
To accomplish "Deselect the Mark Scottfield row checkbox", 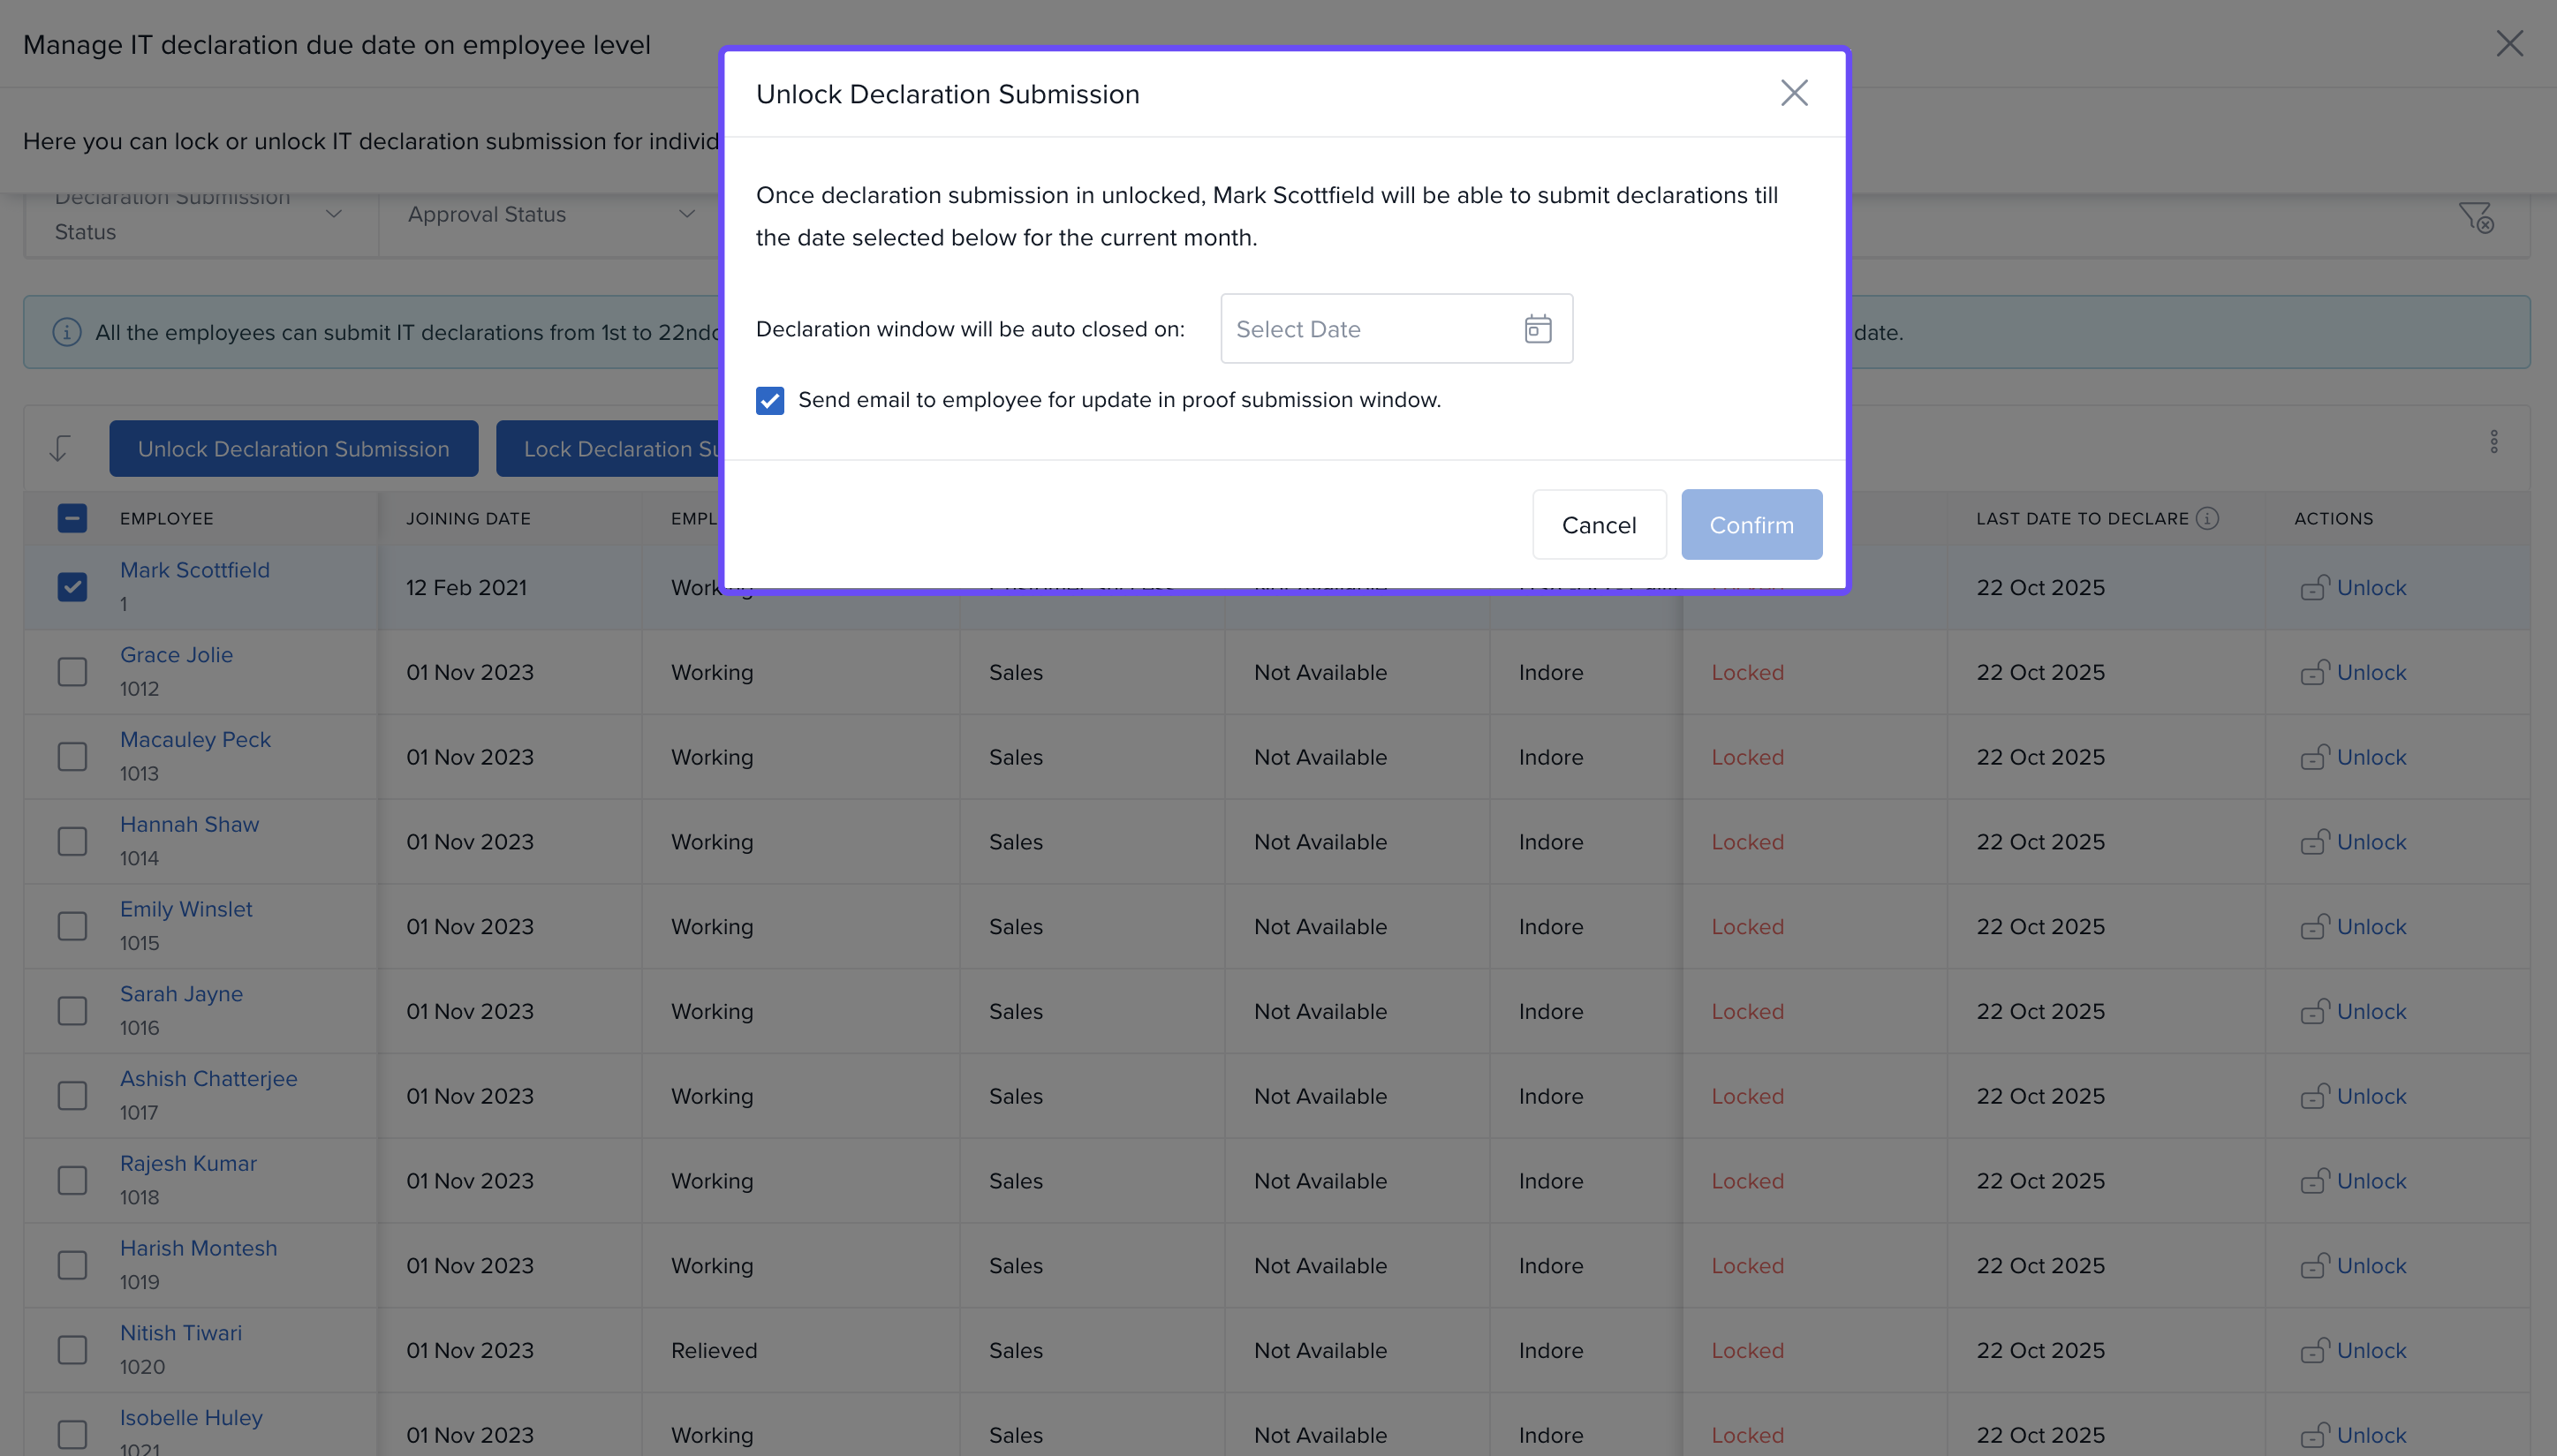I will pos(72,587).
